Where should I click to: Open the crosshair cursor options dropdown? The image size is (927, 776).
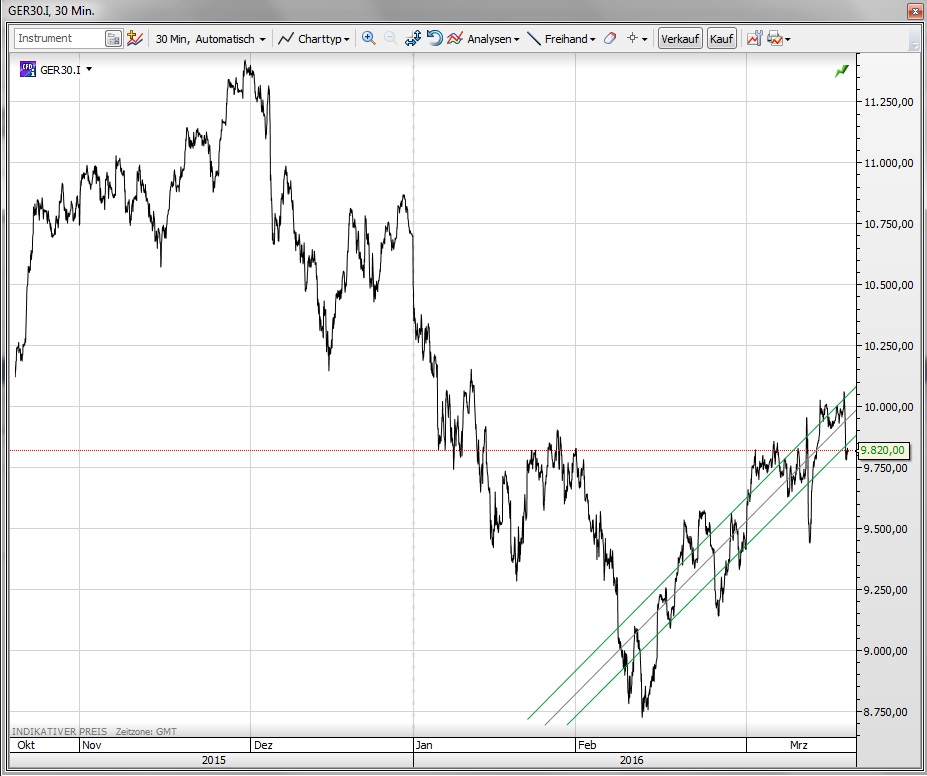(x=637, y=39)
